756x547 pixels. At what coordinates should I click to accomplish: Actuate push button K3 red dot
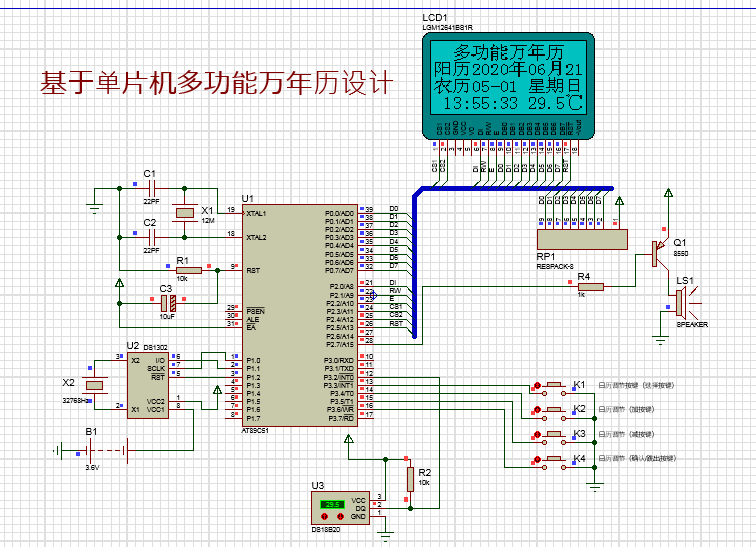click(x=537, y=435)
